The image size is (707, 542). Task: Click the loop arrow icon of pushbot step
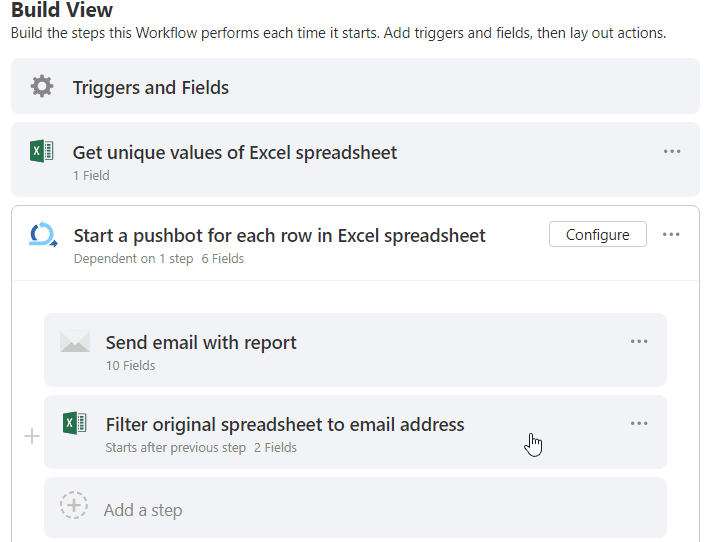coord(43,234)
